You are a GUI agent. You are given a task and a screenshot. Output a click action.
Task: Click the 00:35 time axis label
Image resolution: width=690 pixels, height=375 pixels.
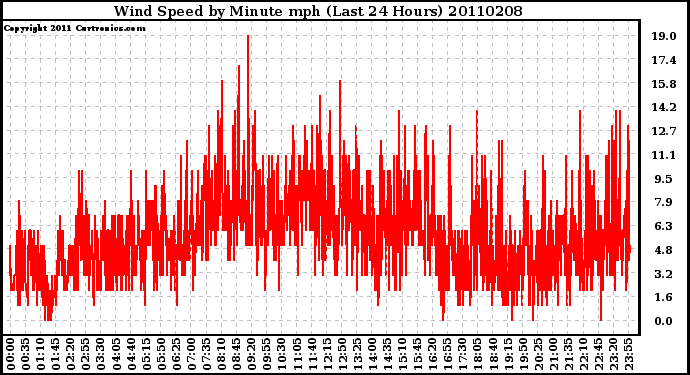(26, 354)
